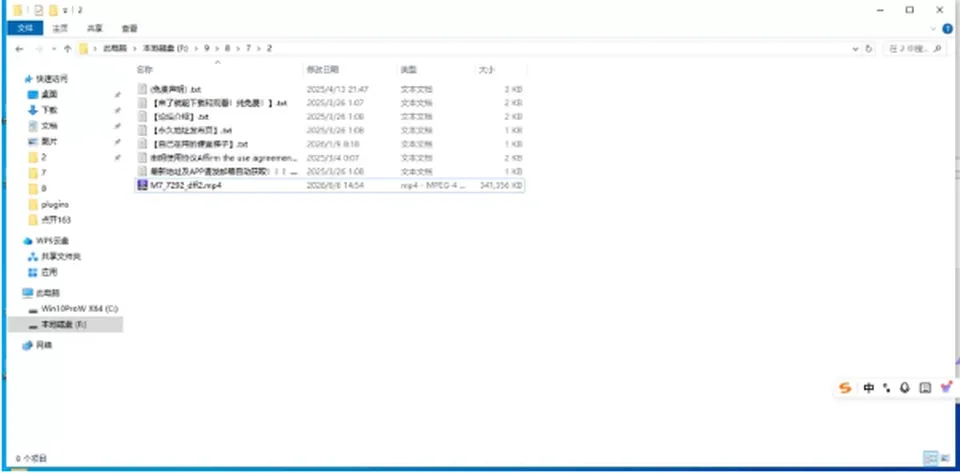Toggle the 中 Chinese input mode

point(868,388)
